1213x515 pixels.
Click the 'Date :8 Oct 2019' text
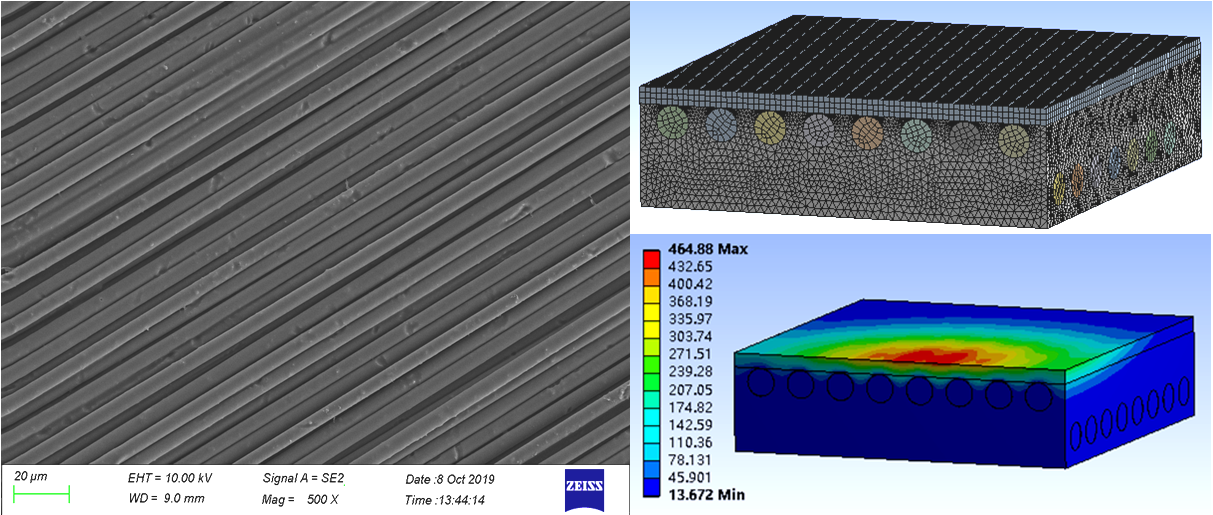(x=450, y=479)
